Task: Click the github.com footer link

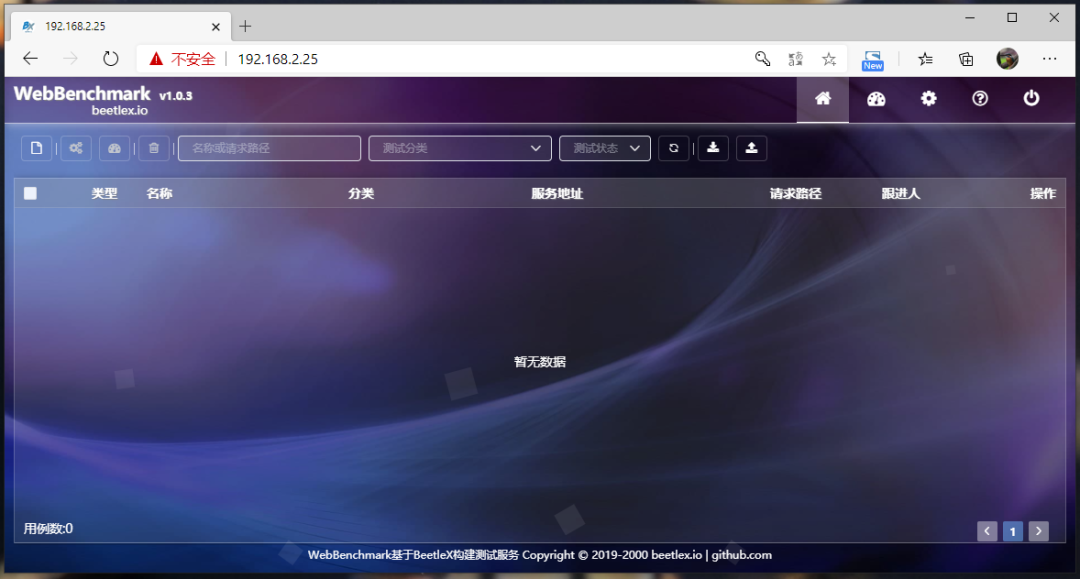Action: (741, 555)
